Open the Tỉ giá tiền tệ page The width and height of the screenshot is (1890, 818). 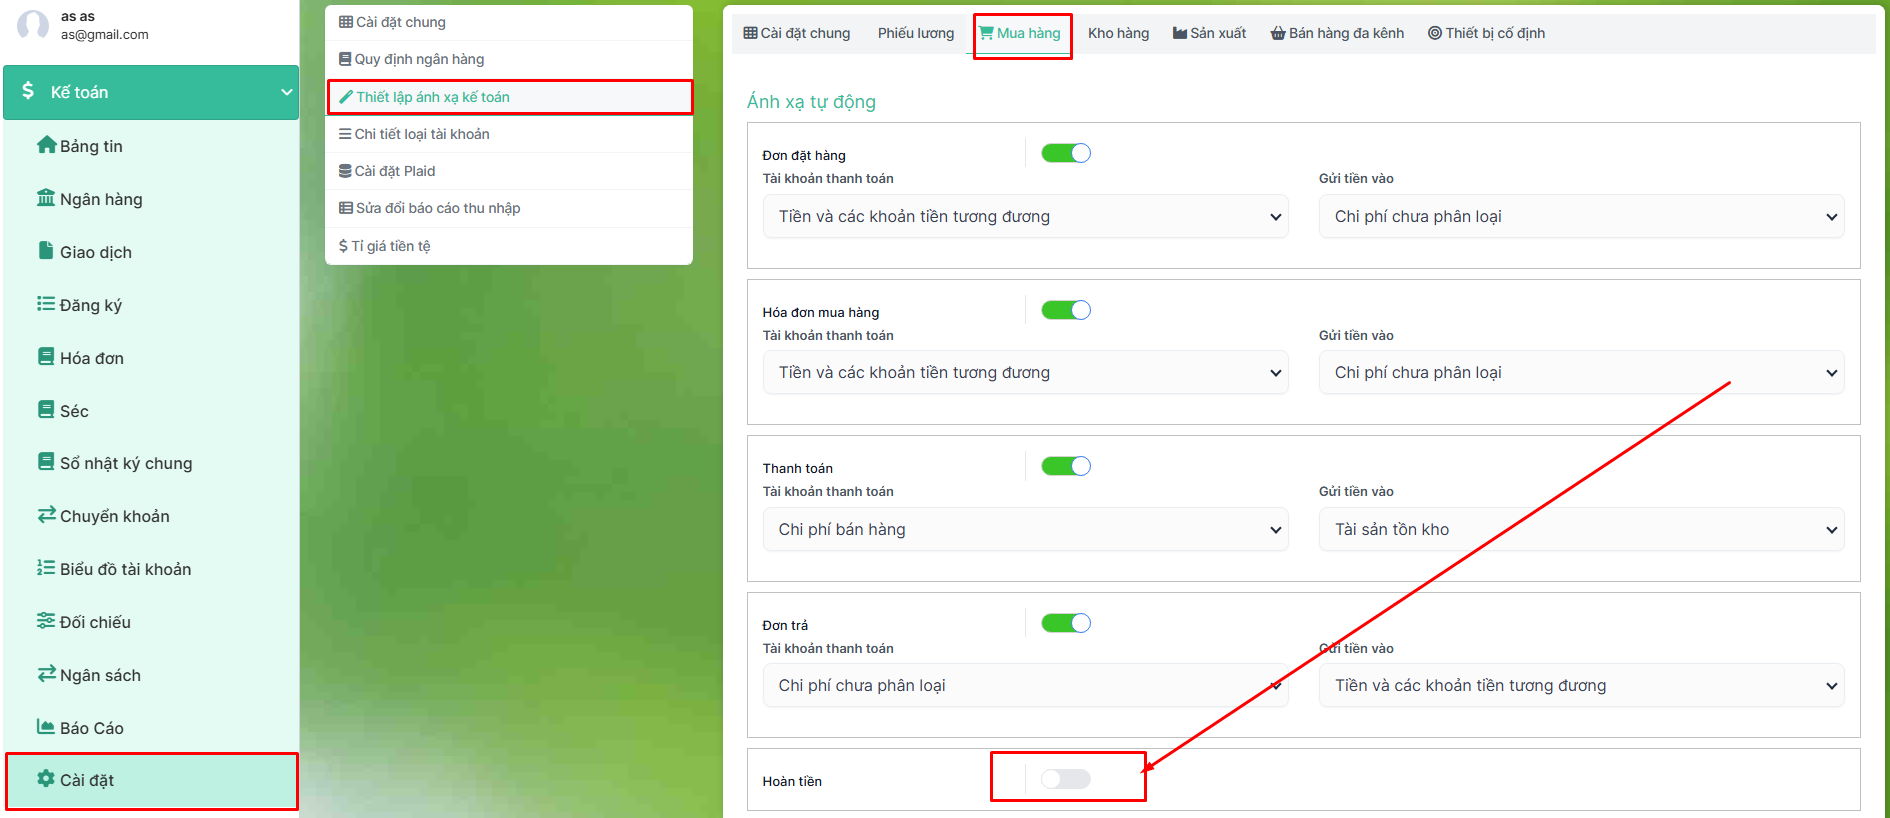click(x=390, y=246)
